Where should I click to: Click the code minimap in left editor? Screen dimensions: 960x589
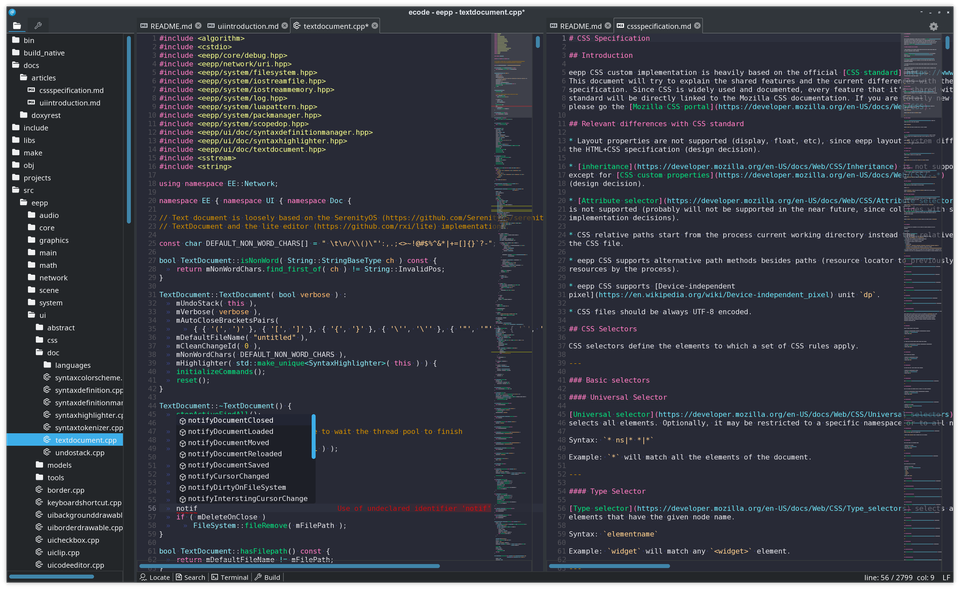512,296
